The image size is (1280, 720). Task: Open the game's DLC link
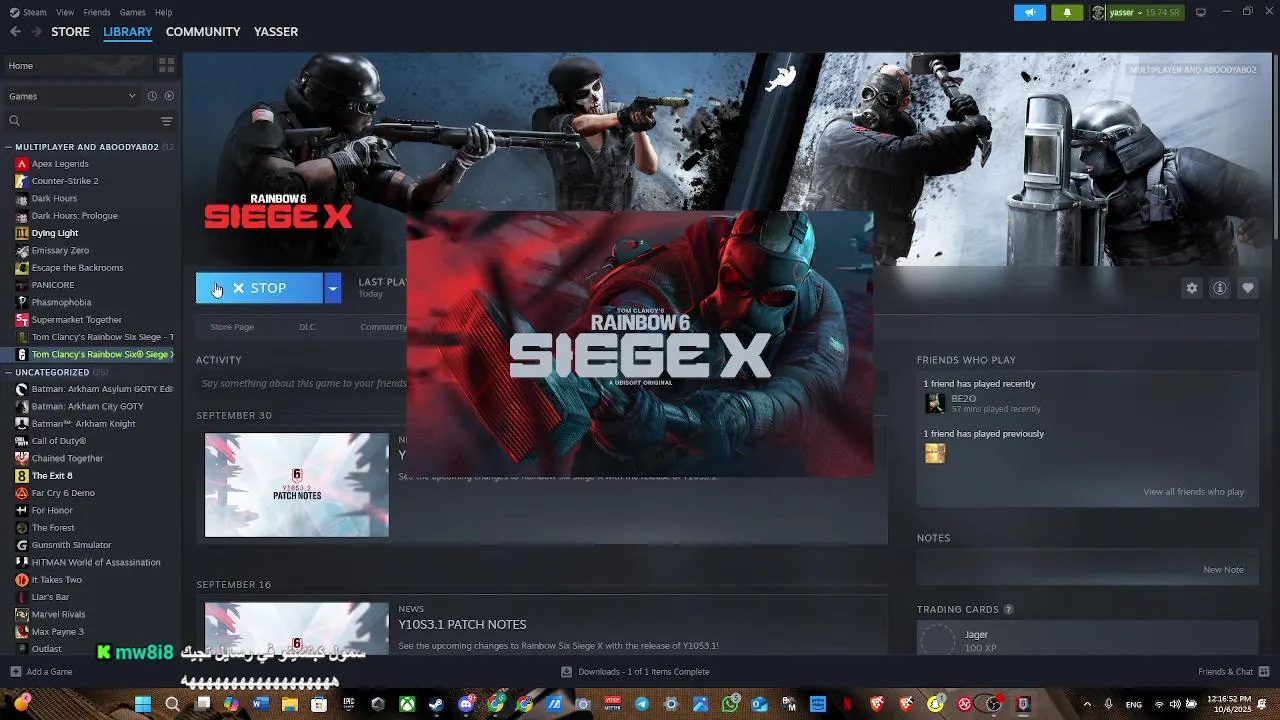(x=307, y=327)
